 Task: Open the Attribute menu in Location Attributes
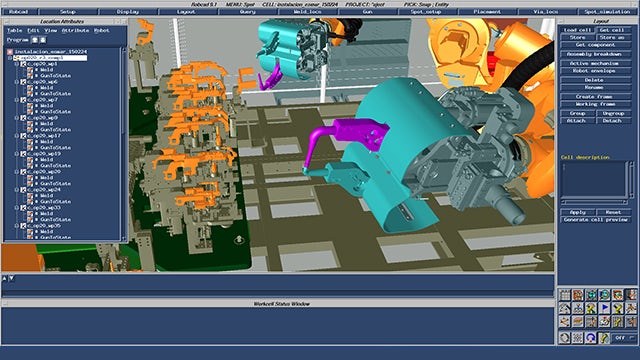coord(76,30)
